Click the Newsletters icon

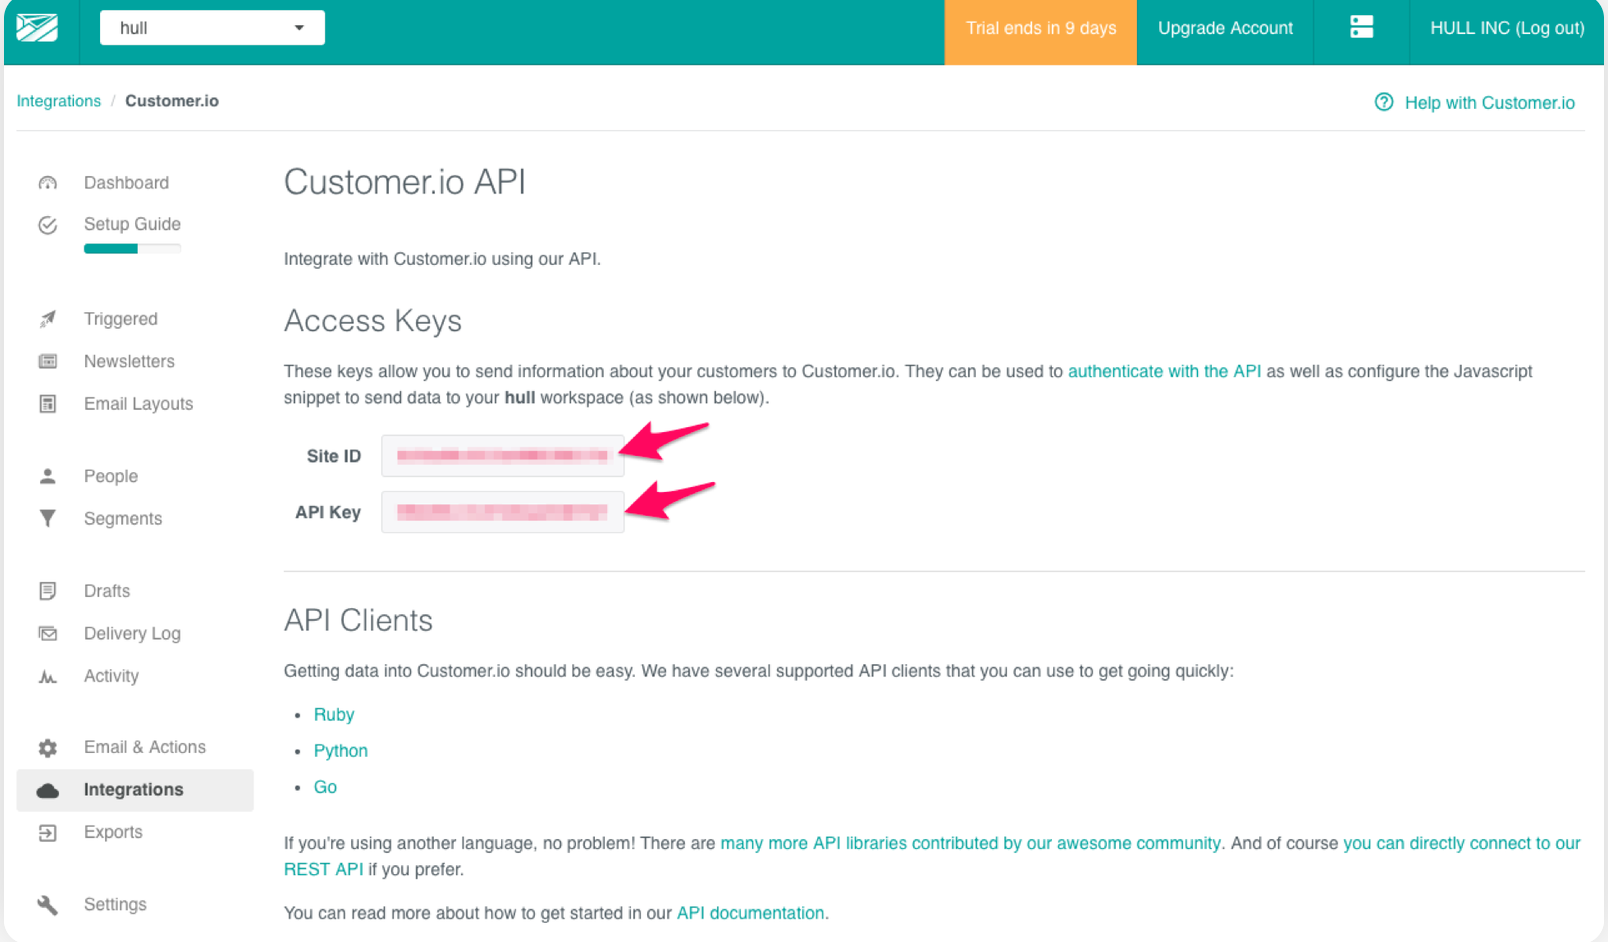click(x=48, y=361)
